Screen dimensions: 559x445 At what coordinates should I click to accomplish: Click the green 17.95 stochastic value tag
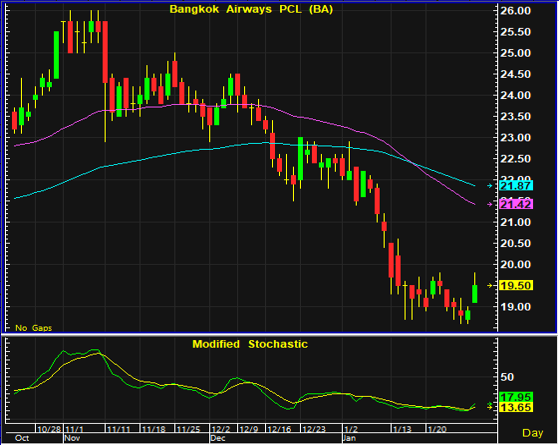[x=516, y=397]
